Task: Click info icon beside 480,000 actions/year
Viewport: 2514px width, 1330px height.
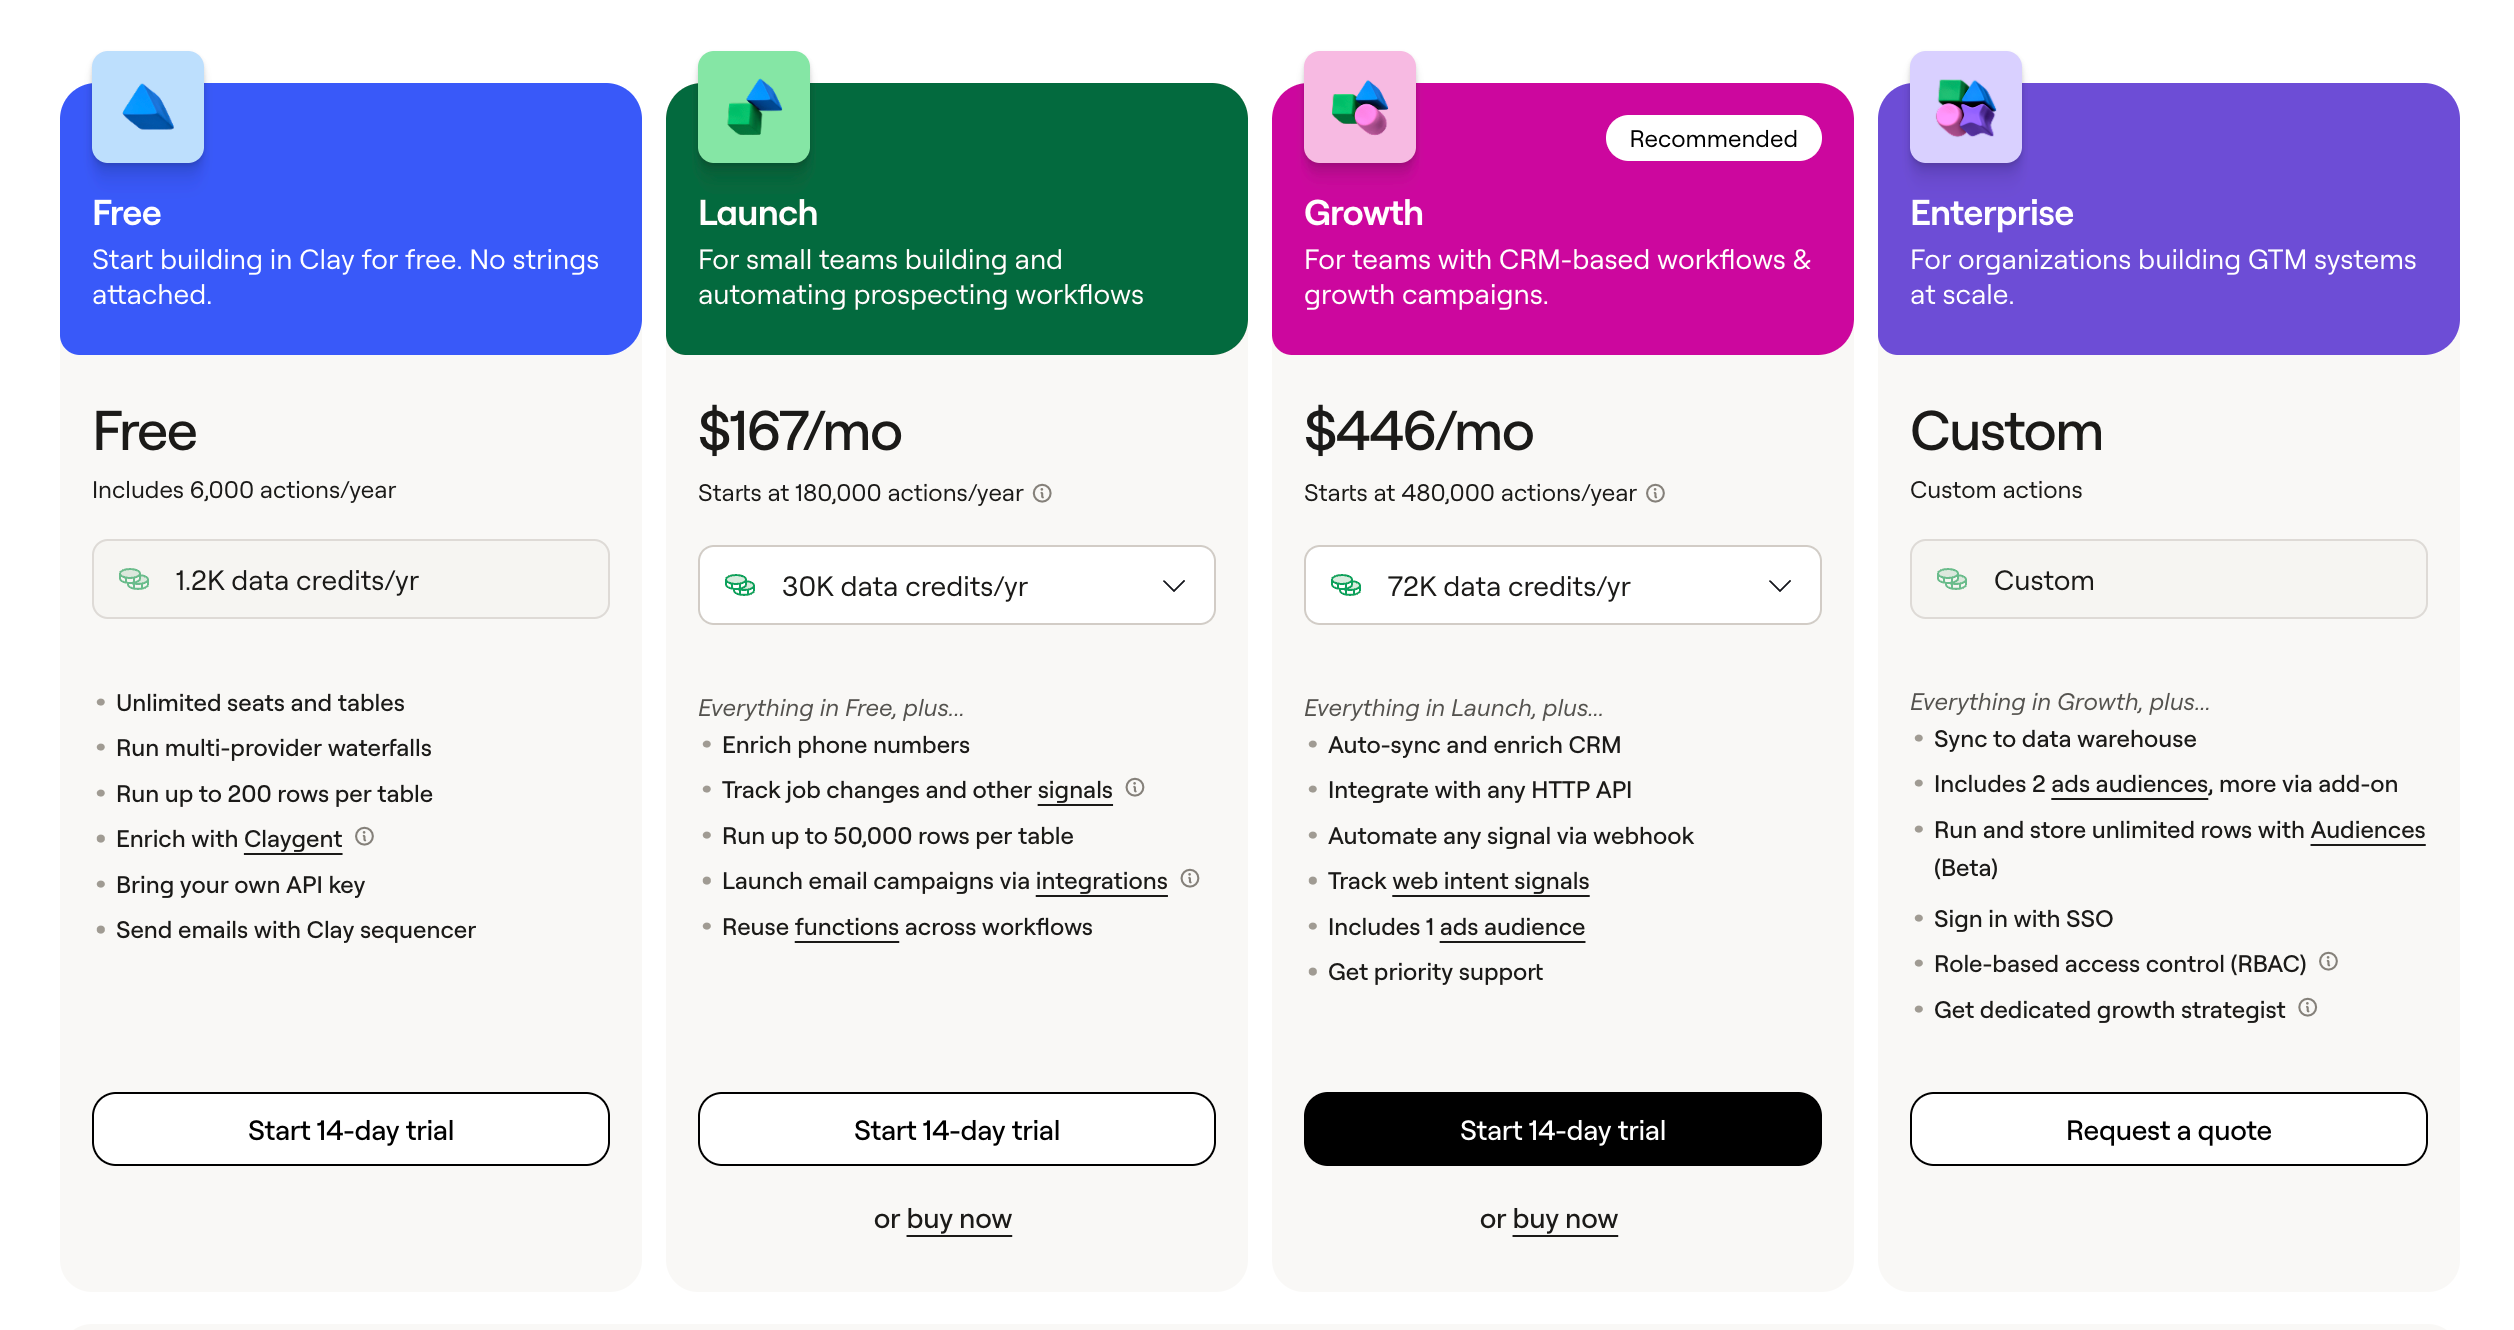Action: (x=1655, y=493)
